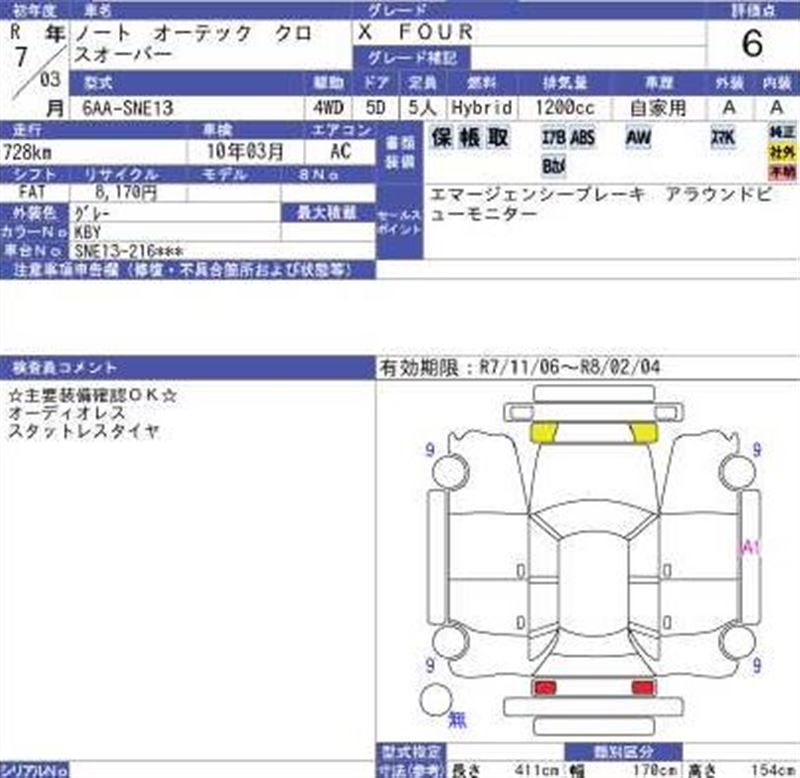Screen dimensions: 800x778
Task: Click the Hybrid fuel cell
Action: [x=482, y=108]
